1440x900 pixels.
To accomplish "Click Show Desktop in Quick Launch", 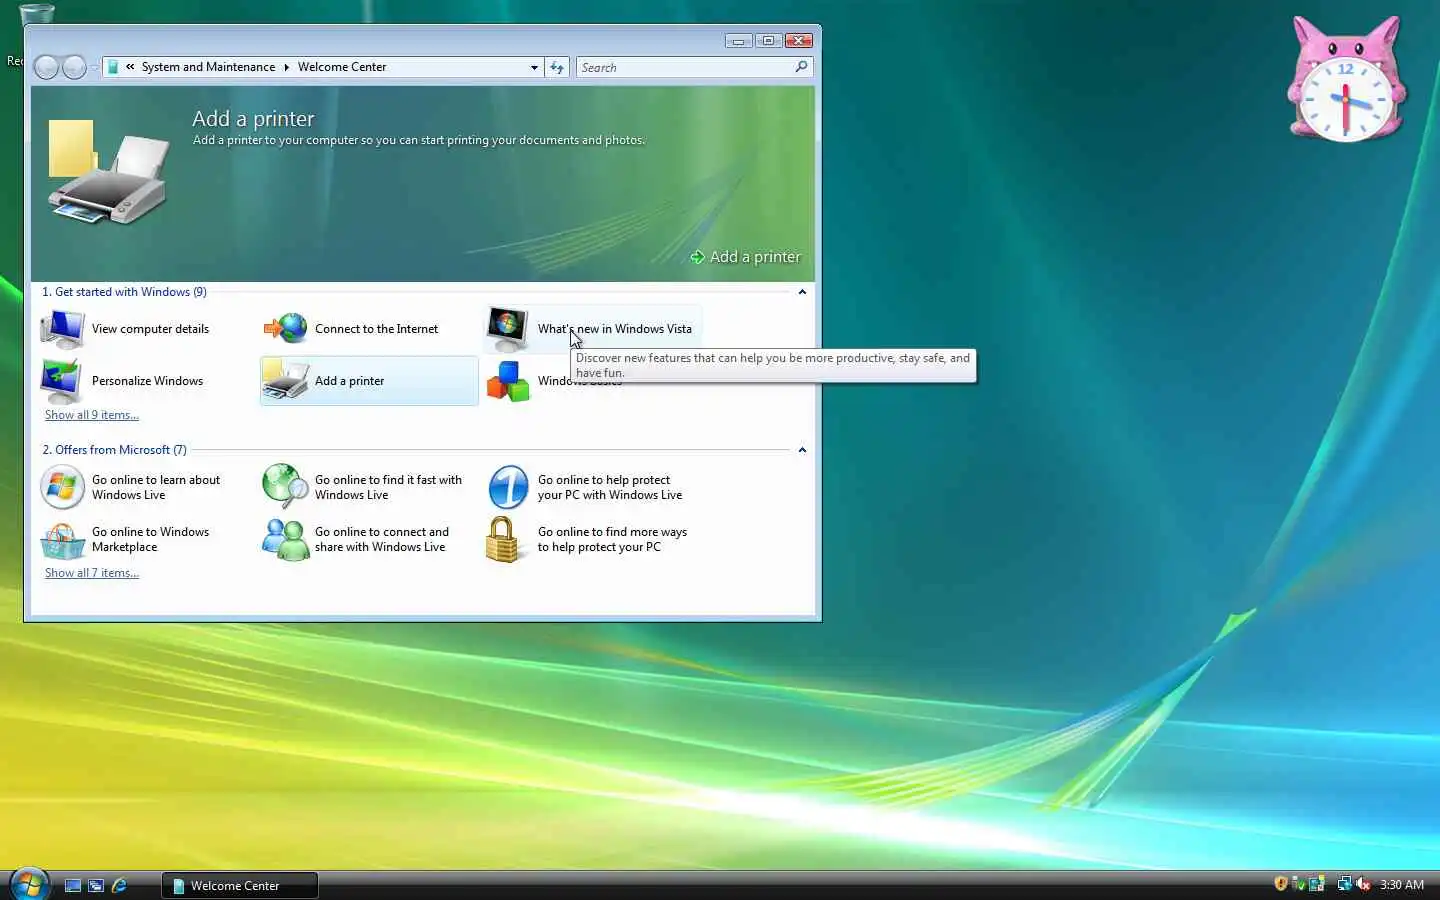I will click(73, 885).
